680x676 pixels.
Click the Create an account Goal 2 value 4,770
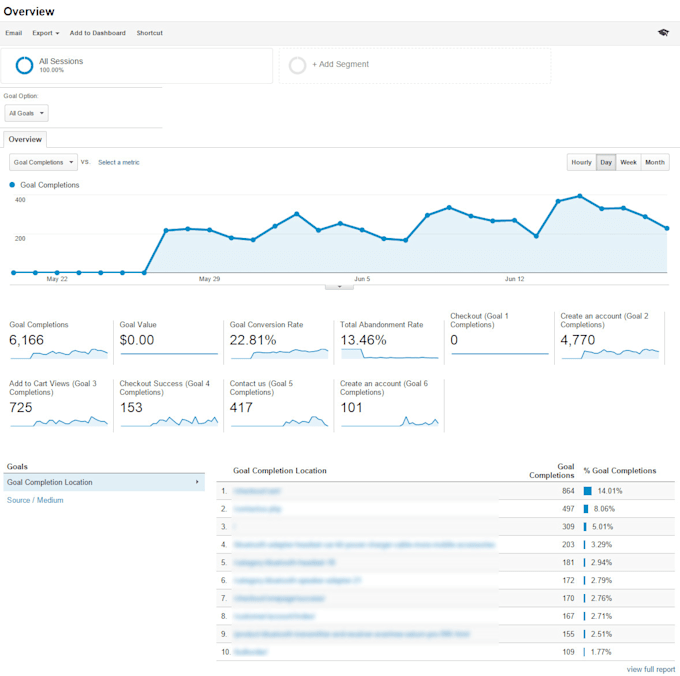(578, 340)
